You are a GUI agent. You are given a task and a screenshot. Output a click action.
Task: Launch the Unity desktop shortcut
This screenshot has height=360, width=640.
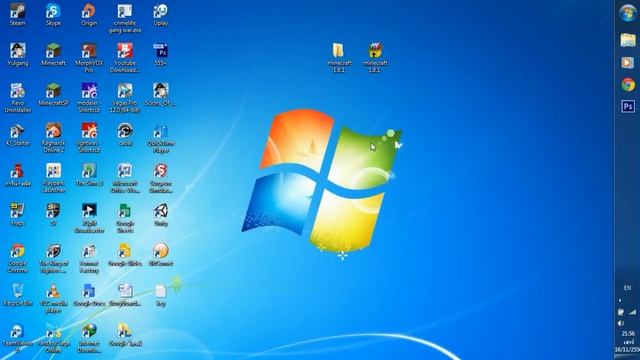(161, 214)
